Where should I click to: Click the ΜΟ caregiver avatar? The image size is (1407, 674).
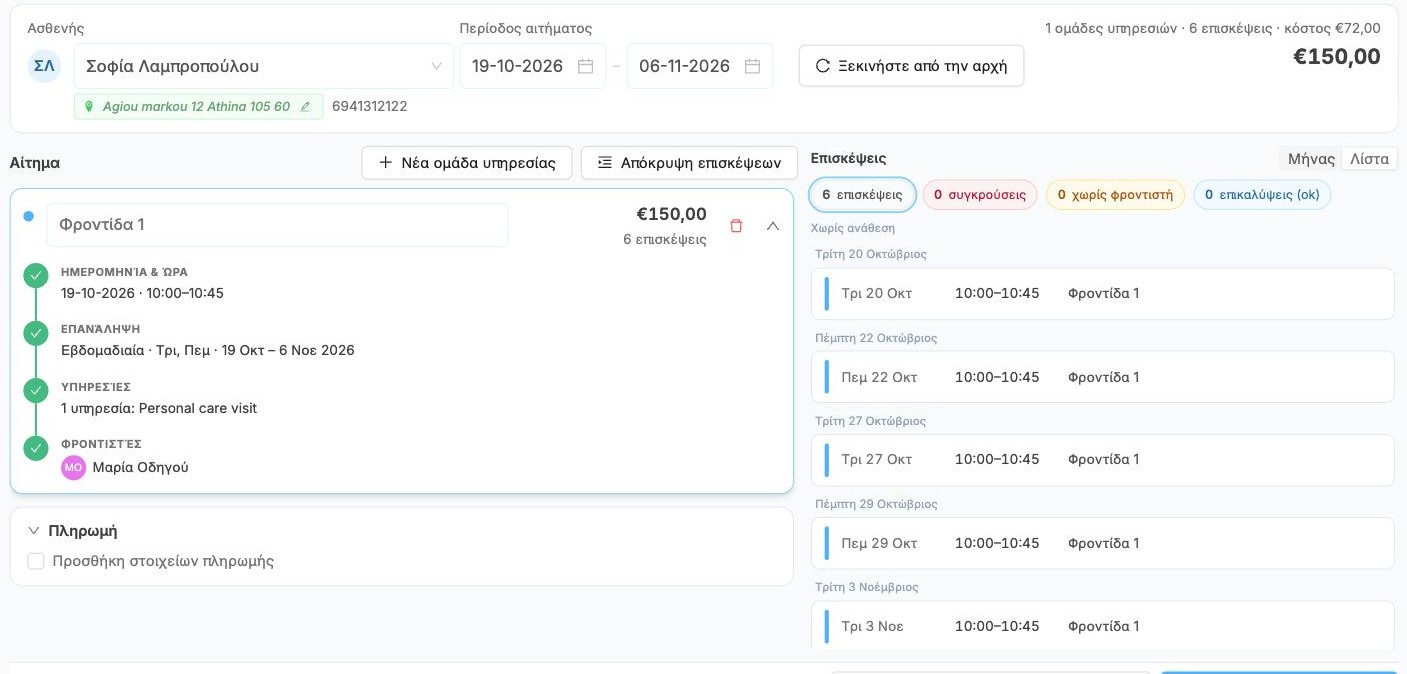[73, 467]
